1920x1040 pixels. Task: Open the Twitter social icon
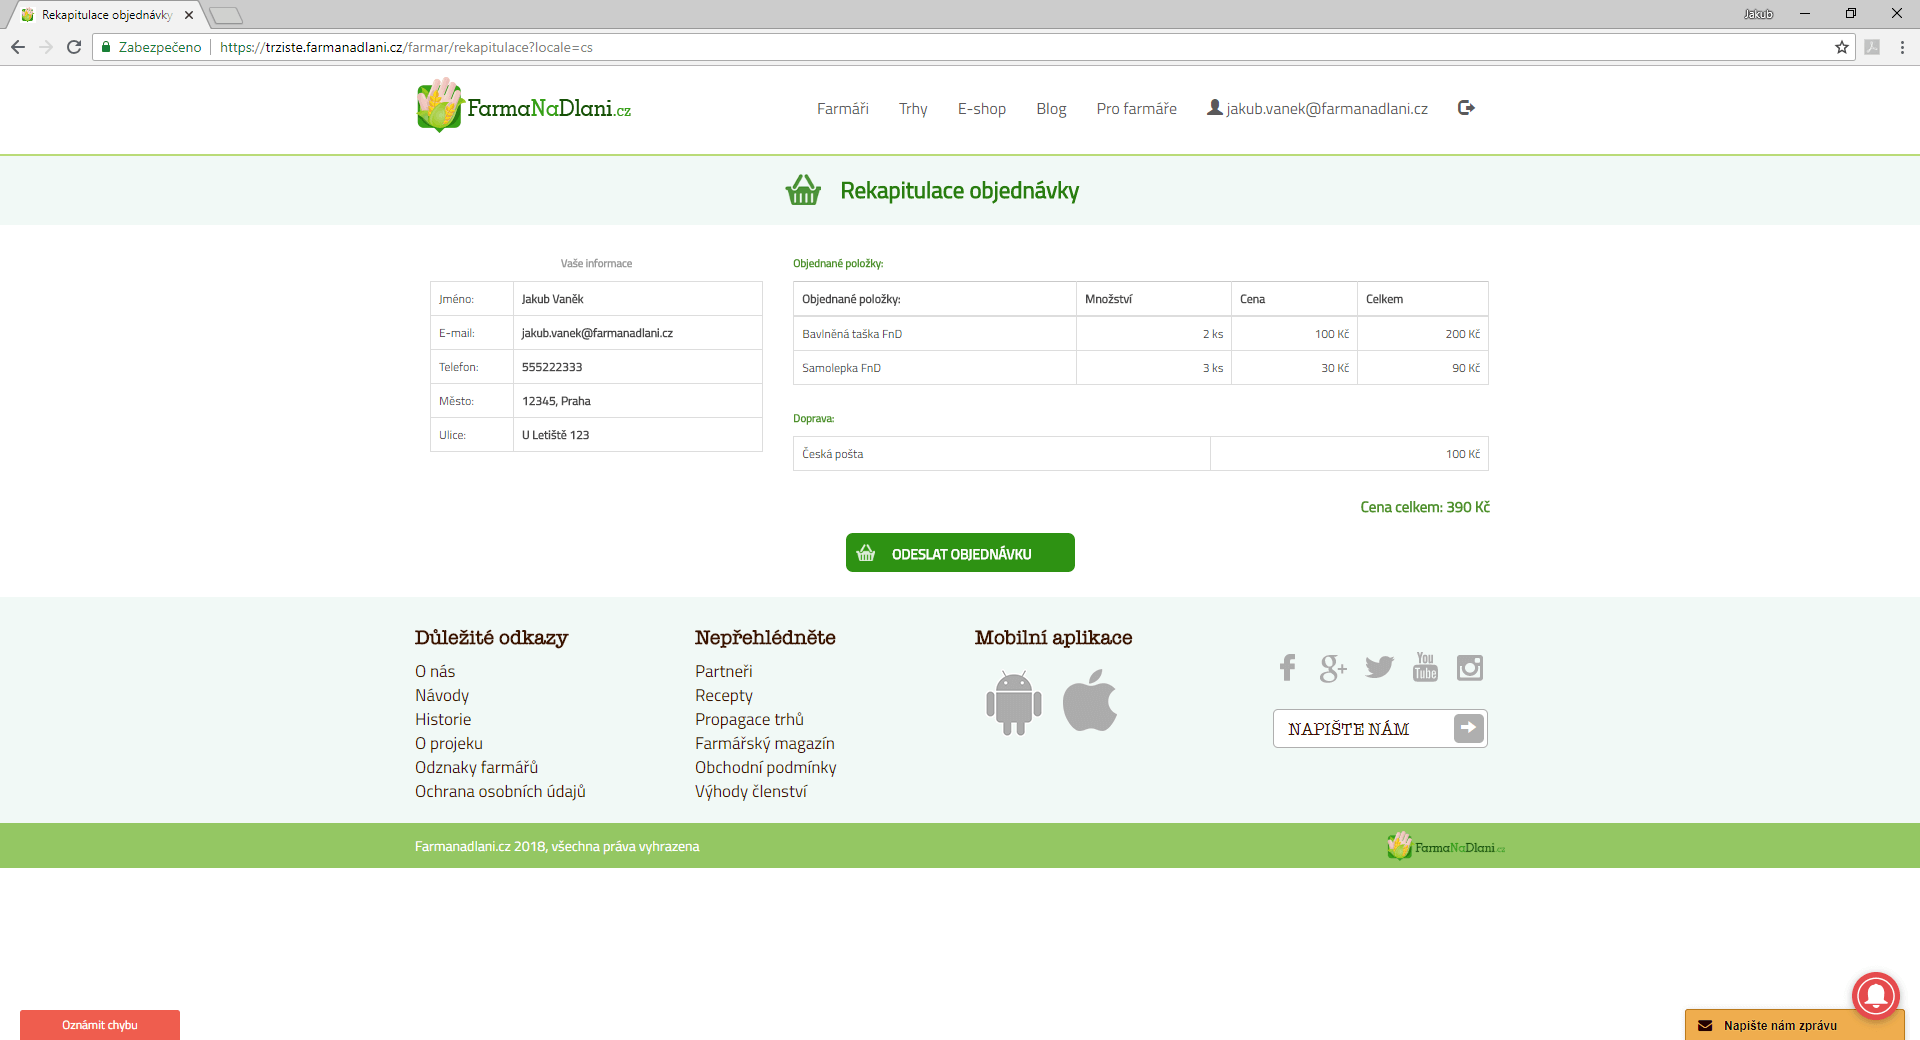click(x=1379, y=668)
